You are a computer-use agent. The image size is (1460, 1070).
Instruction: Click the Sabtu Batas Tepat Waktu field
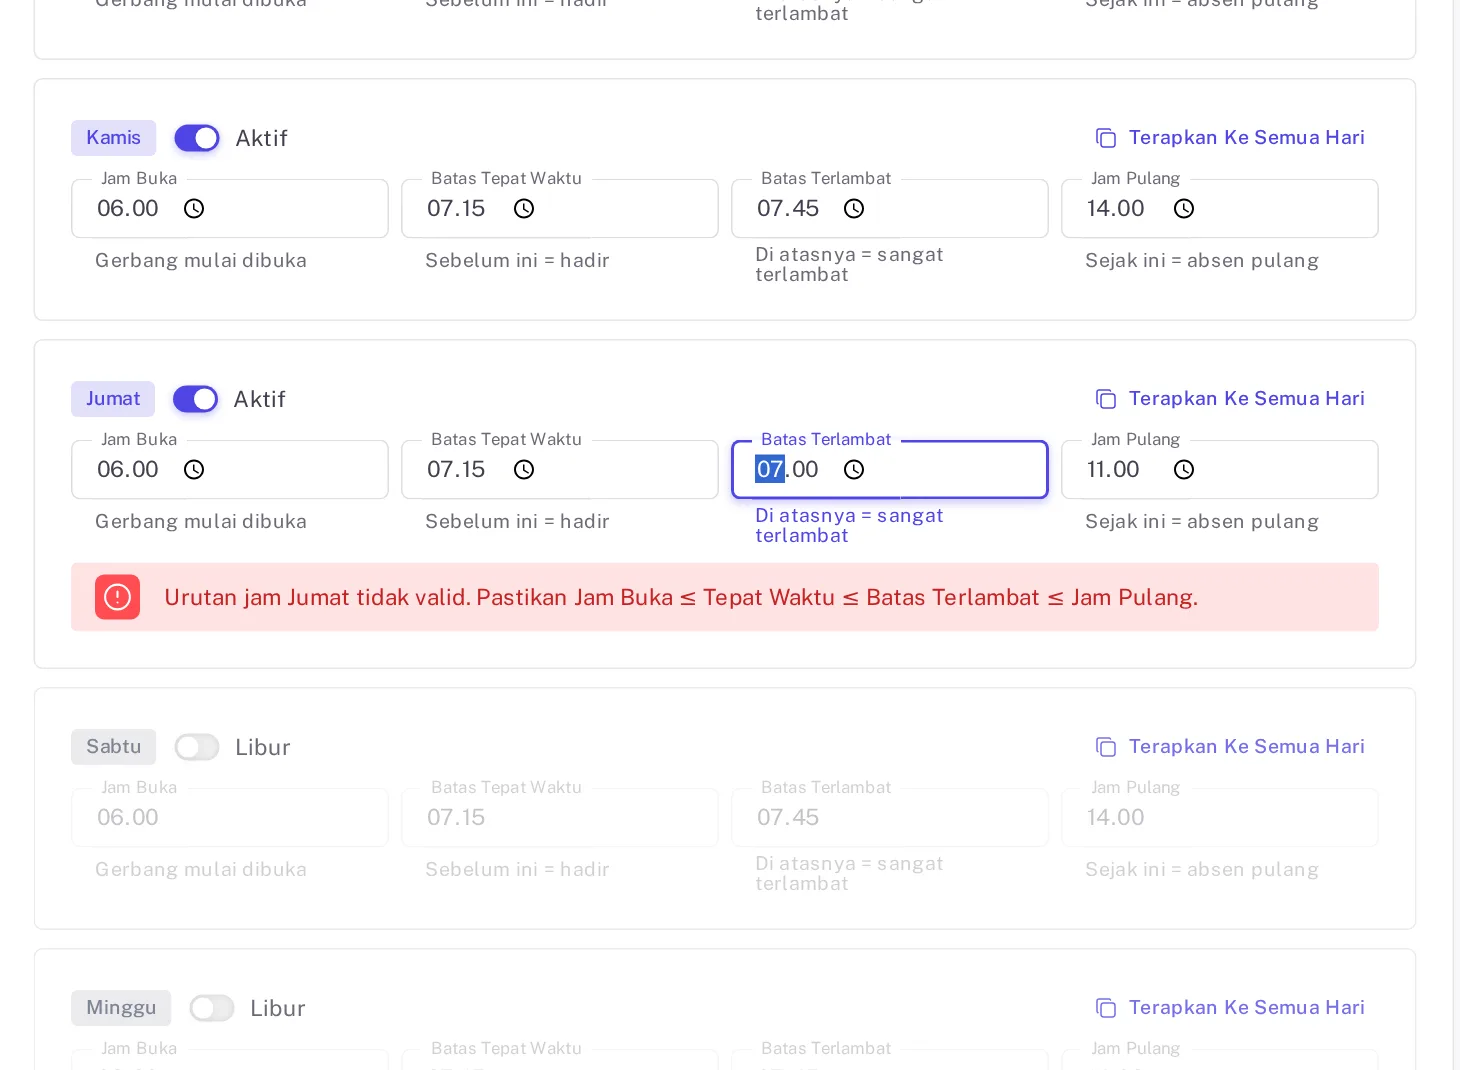(560, 817)
